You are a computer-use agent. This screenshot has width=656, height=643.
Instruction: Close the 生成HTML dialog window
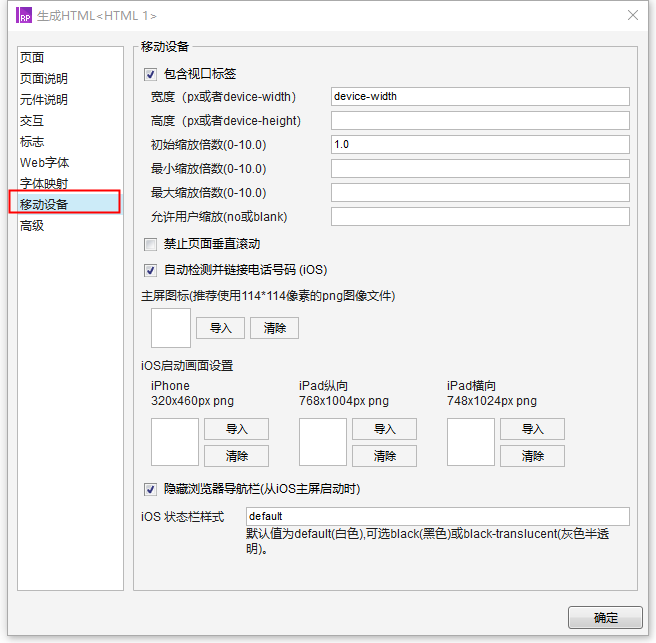(632, 15)
